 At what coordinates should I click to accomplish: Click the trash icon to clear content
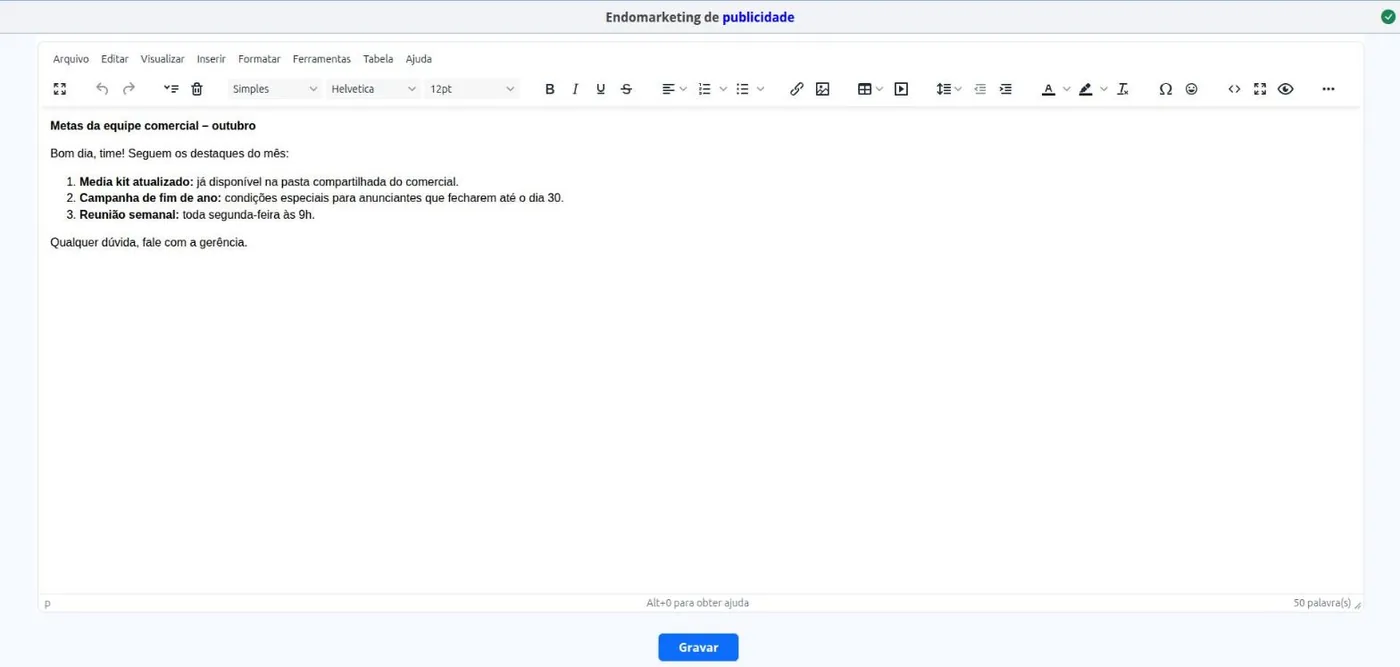click(197, 89)
